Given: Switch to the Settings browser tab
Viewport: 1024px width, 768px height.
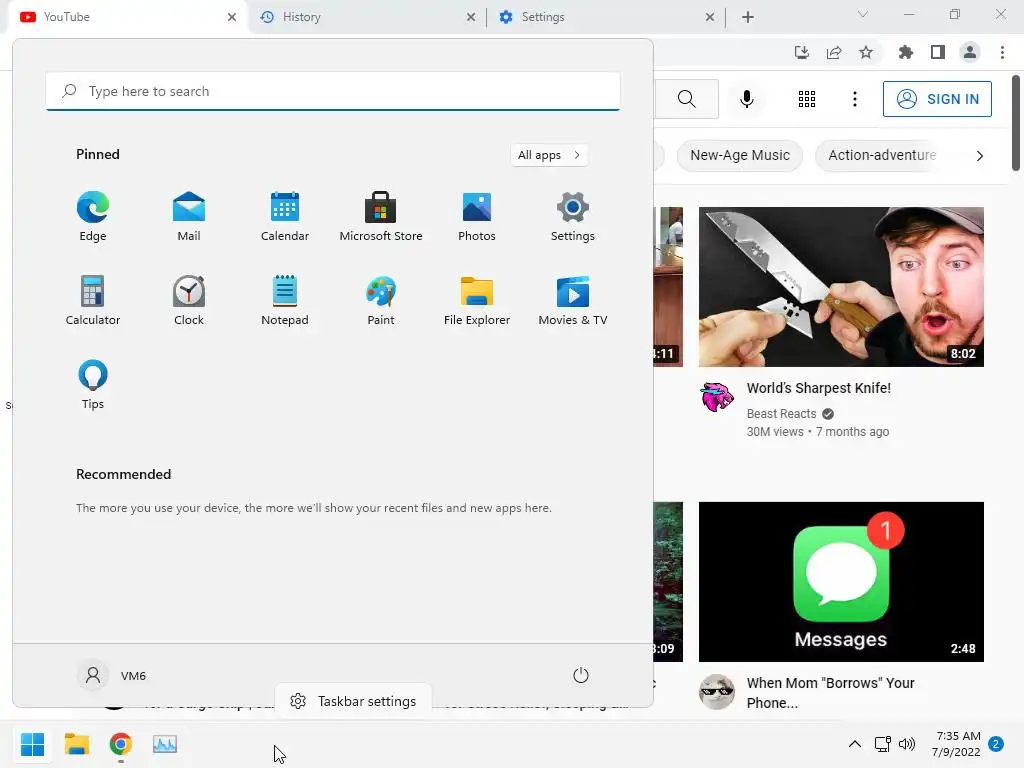Looking at the screenshot, I should click(x=605, y=17).
